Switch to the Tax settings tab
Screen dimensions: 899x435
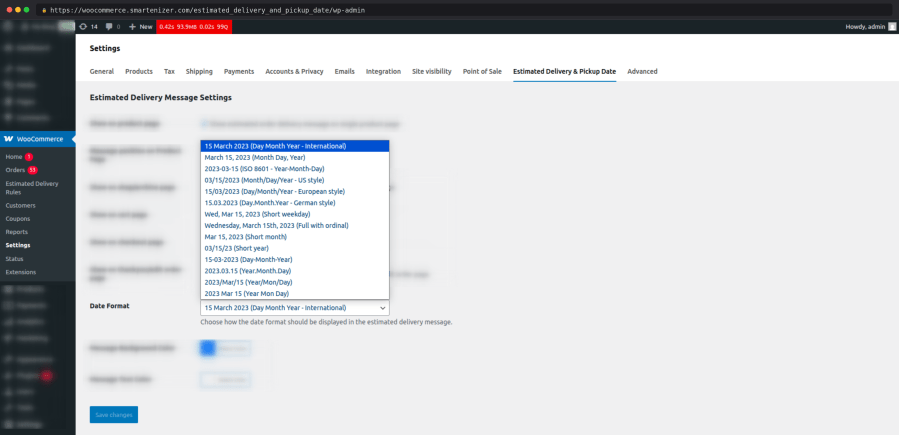pos(169,72)
